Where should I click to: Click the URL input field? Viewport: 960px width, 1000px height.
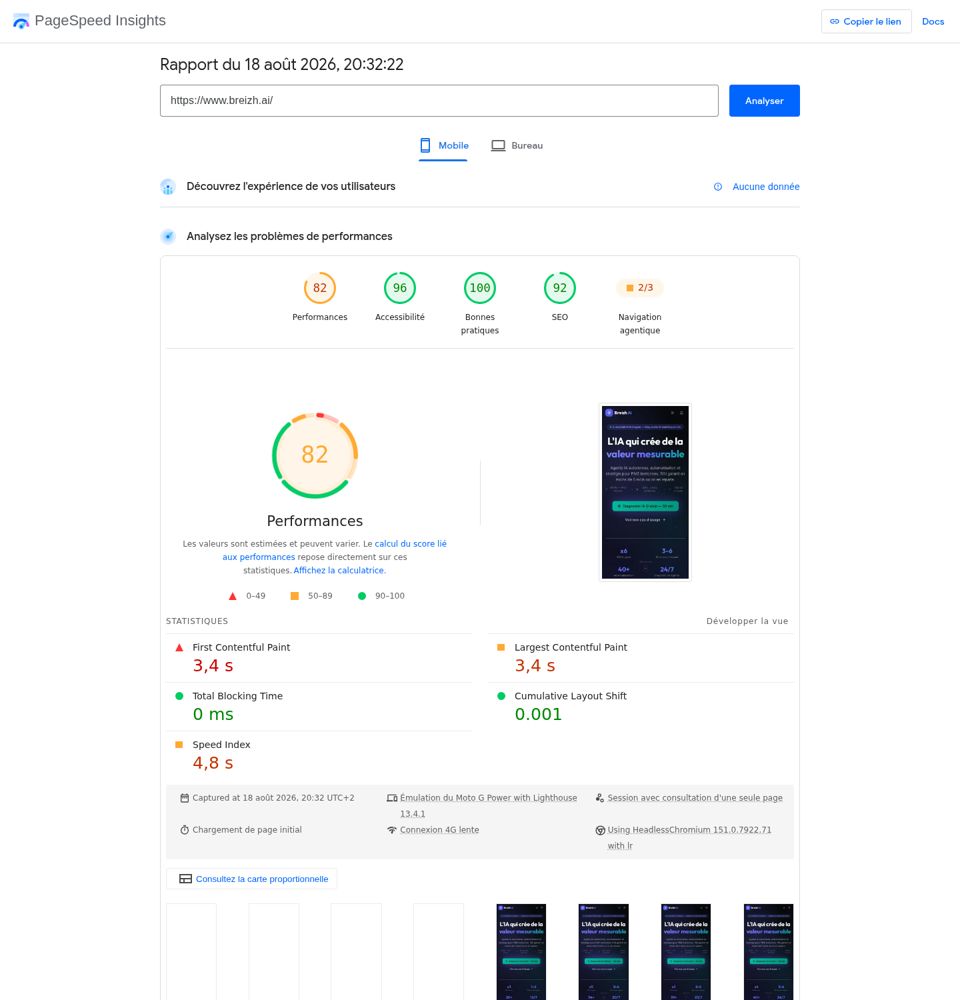(439, 101)
